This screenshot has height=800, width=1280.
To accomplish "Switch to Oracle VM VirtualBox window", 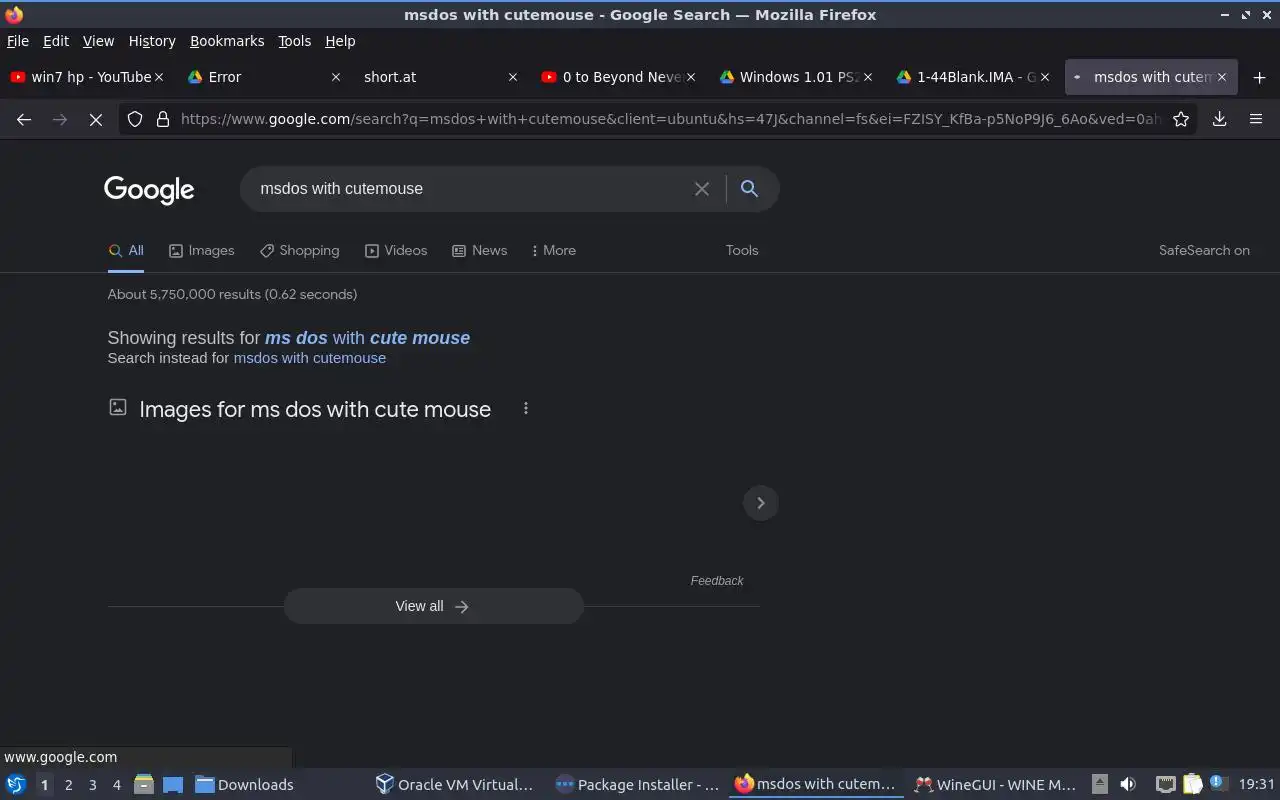I will click(x=455, y=785).
